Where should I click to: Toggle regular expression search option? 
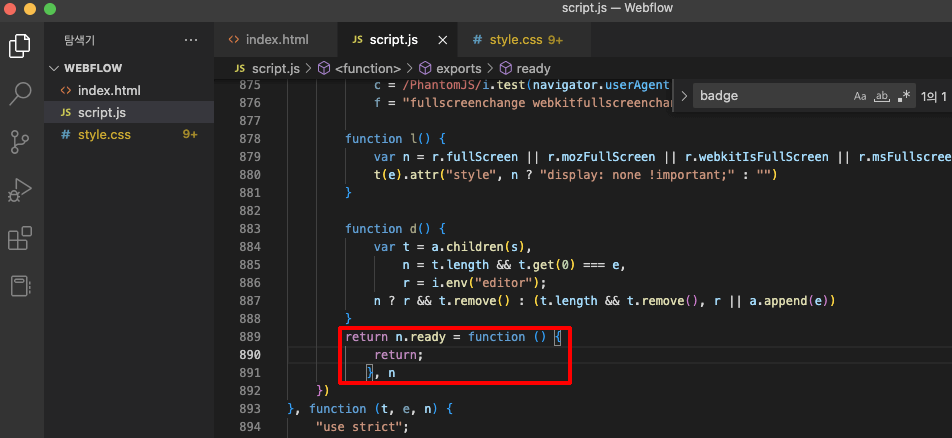903,96
